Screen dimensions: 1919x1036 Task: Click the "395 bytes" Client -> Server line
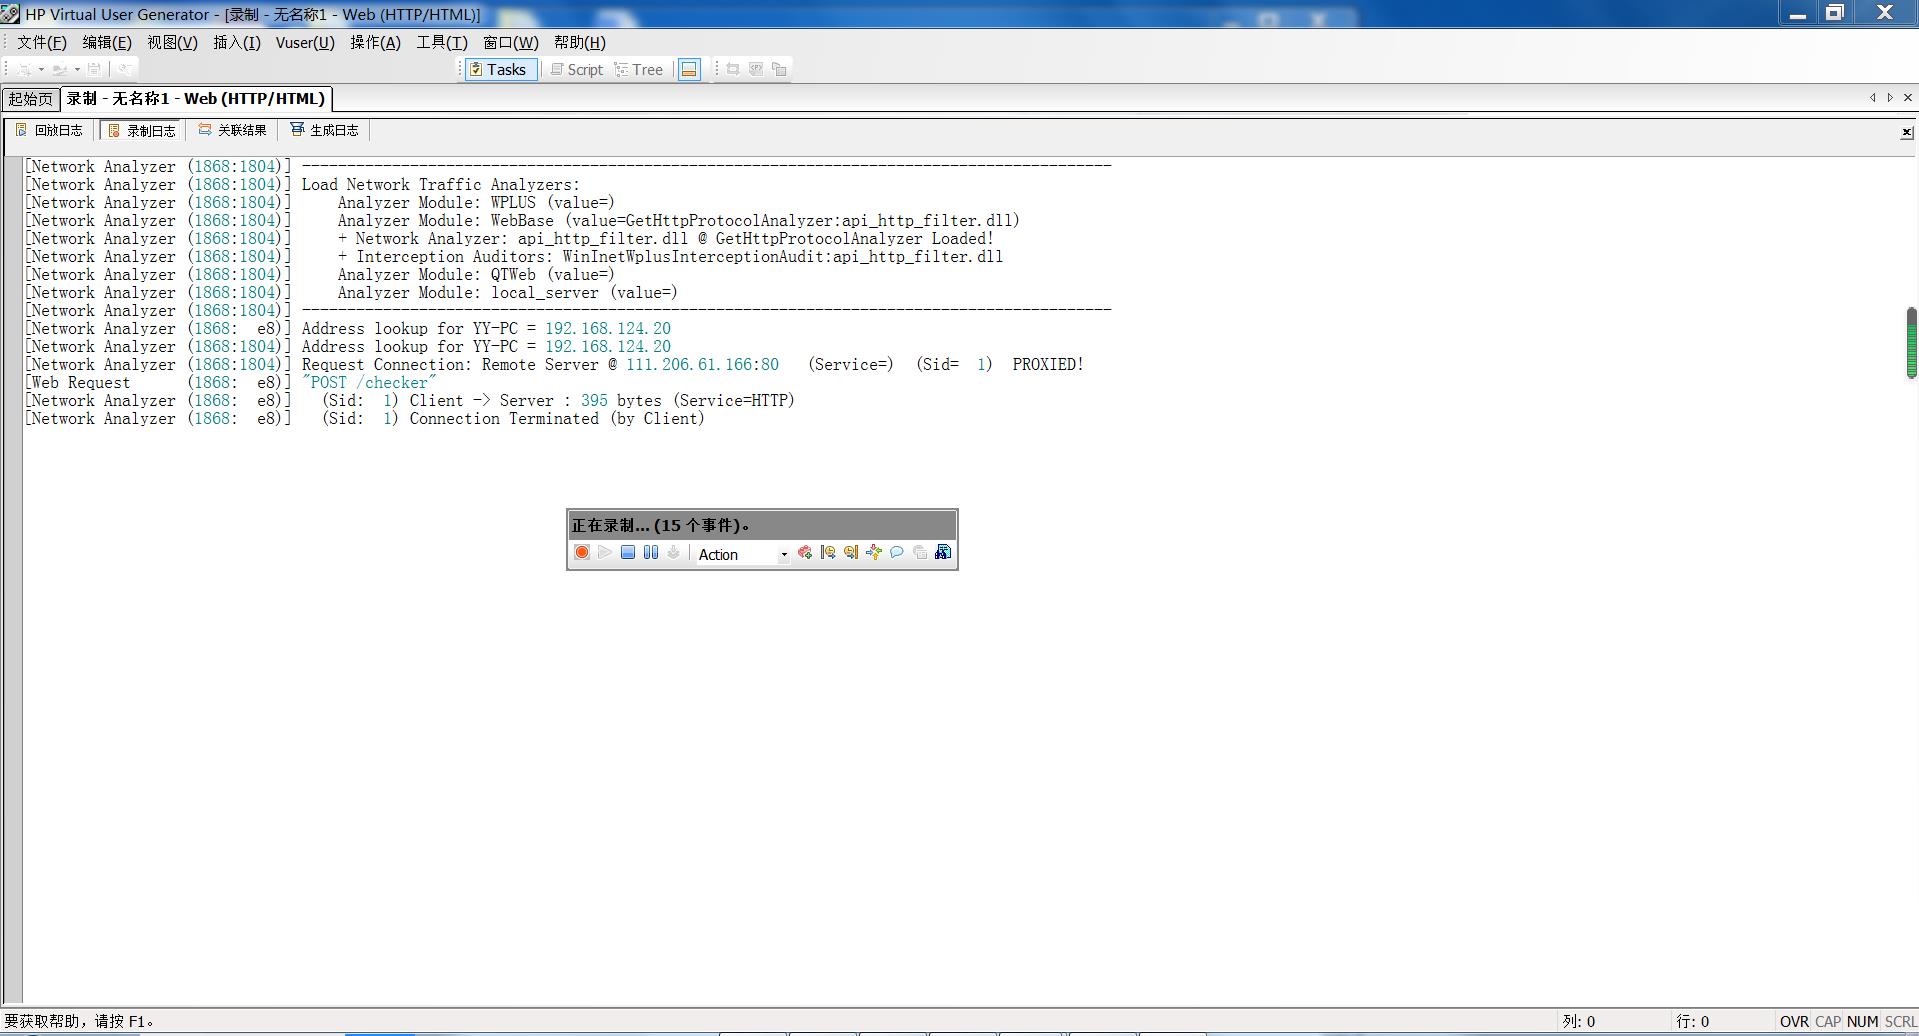coord(410,401)
